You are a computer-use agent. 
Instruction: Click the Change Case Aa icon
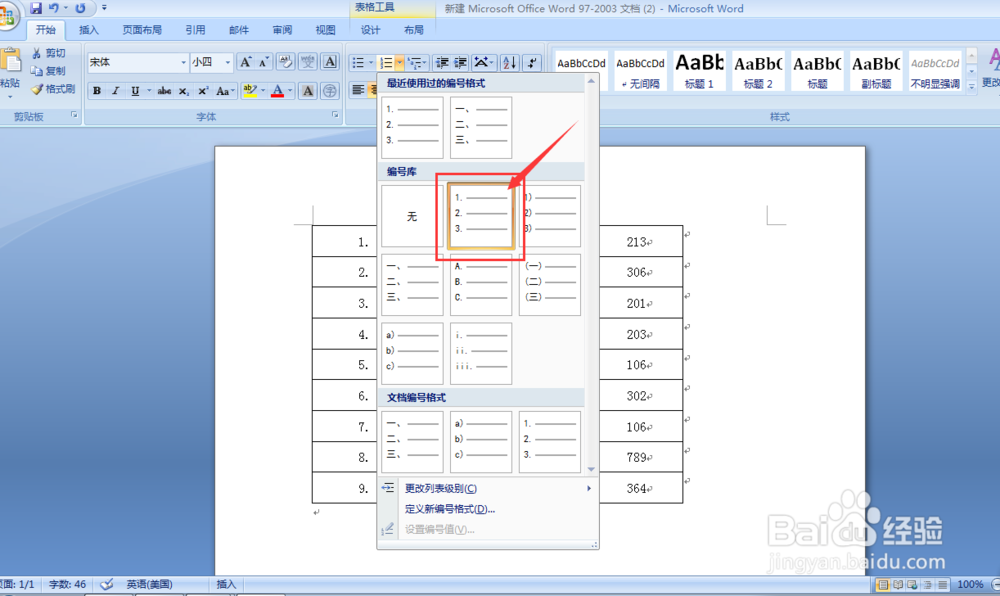pos(223,91)
